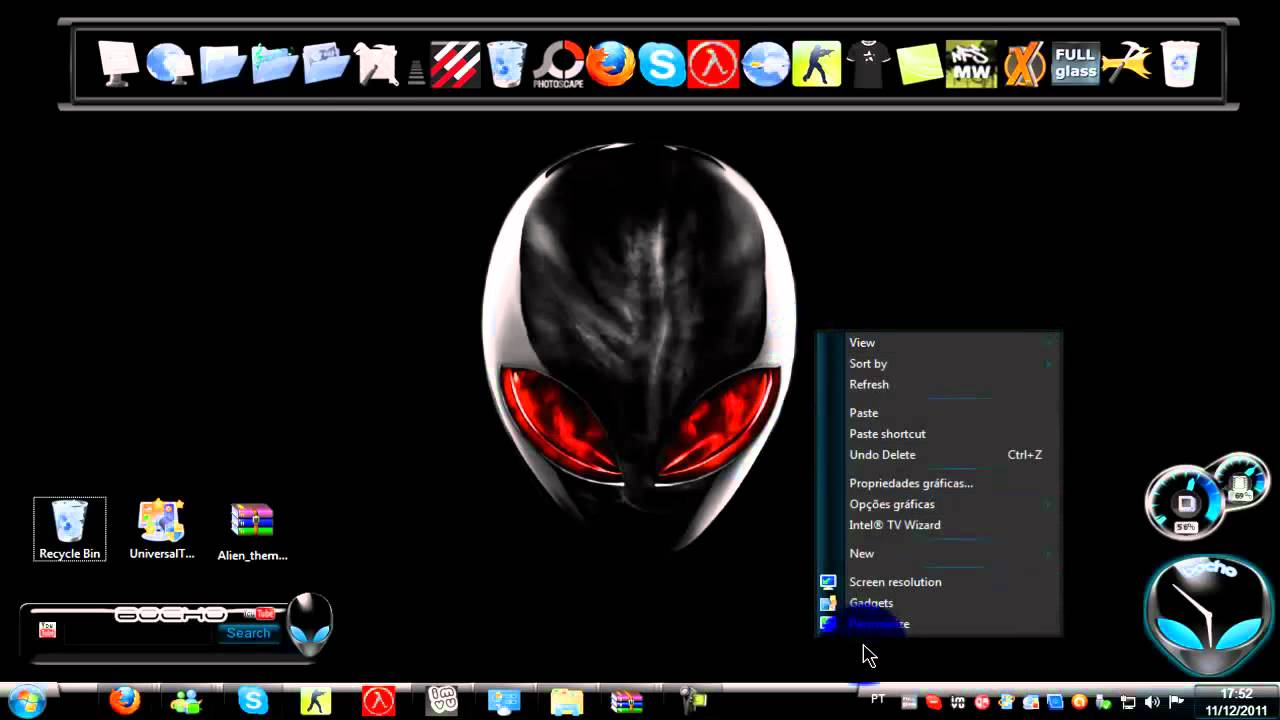Start Half-Life from the top dock
Screen dimensions: 1280x720
(713, 64)
